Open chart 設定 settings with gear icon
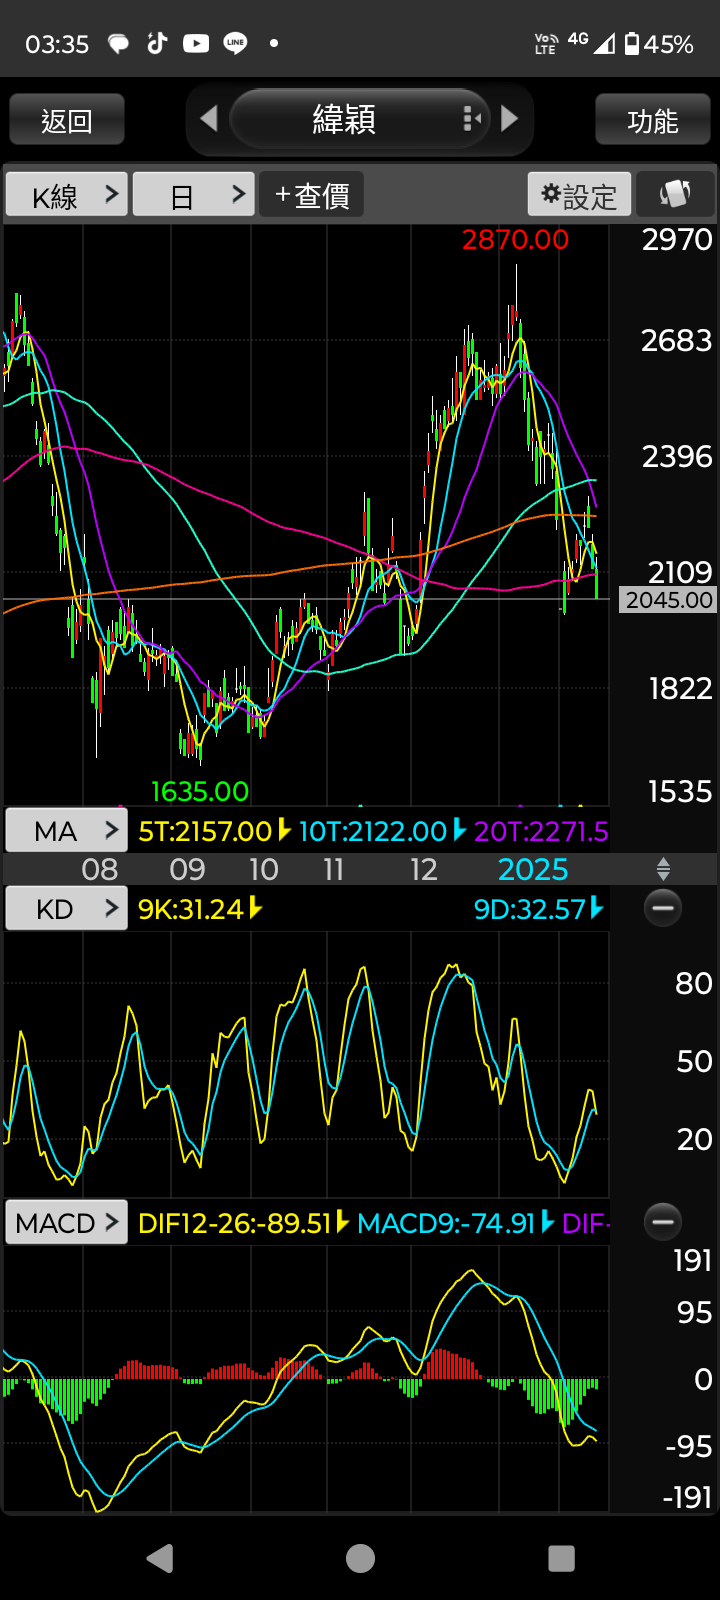Viewport: 720px width, 1600px height. pos(580,194)
